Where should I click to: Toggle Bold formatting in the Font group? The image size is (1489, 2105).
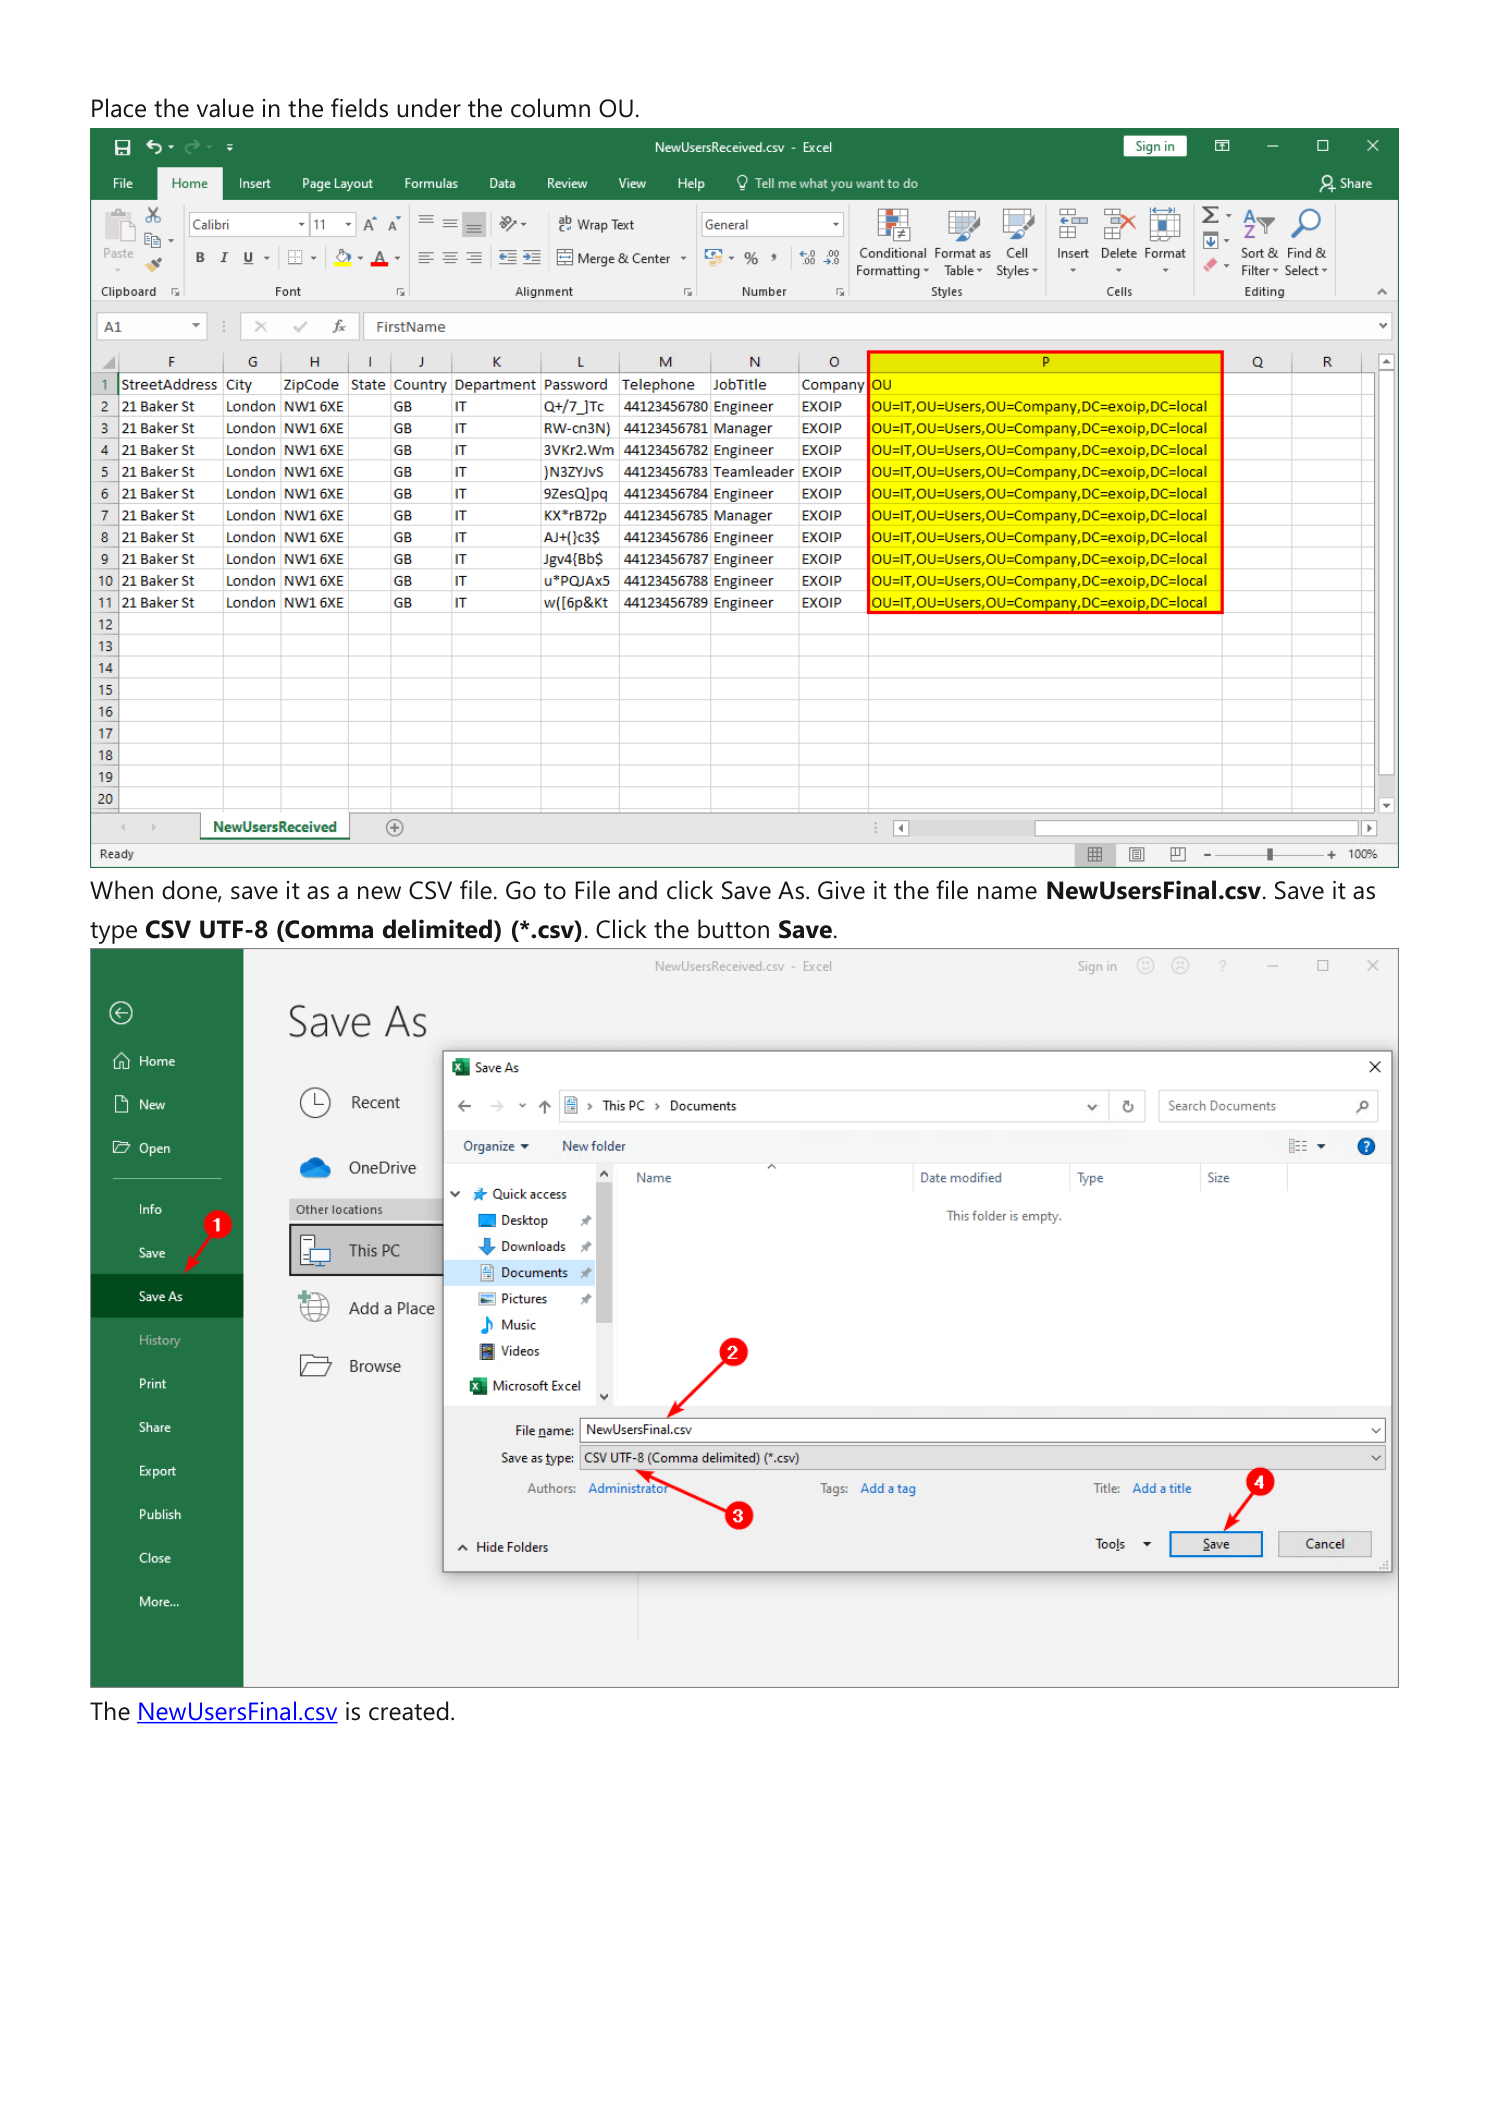pyautogui.click(x=200, y=258)
